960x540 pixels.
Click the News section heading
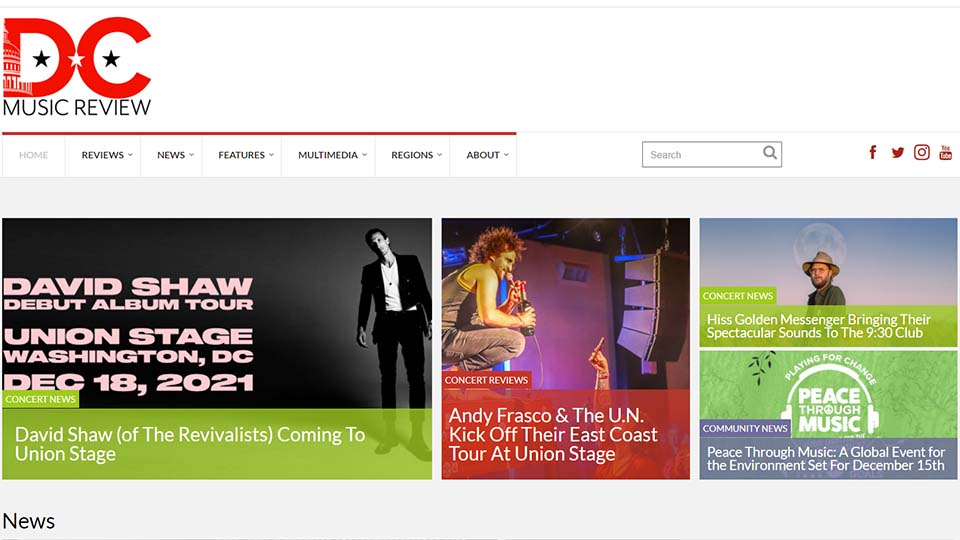tap(29, 521)
